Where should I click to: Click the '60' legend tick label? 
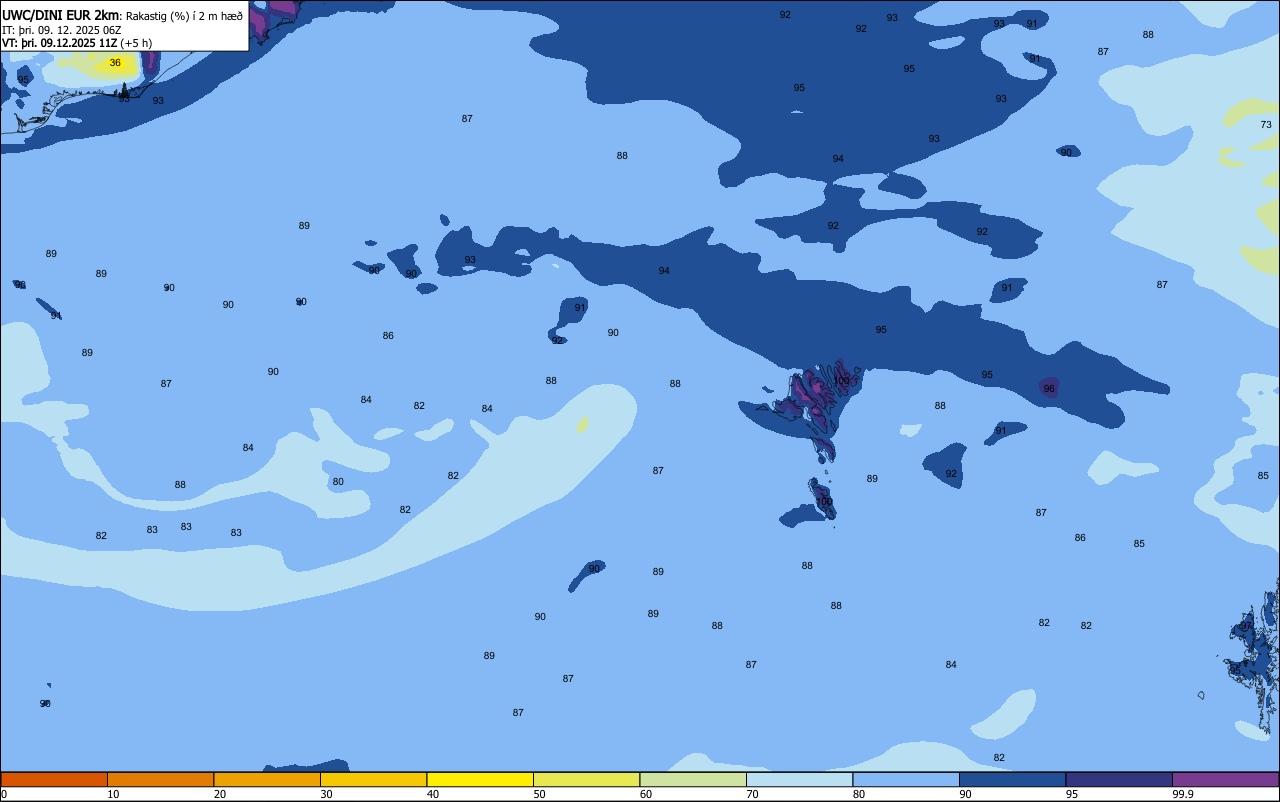pyautogui.click(x=646, y=794)
